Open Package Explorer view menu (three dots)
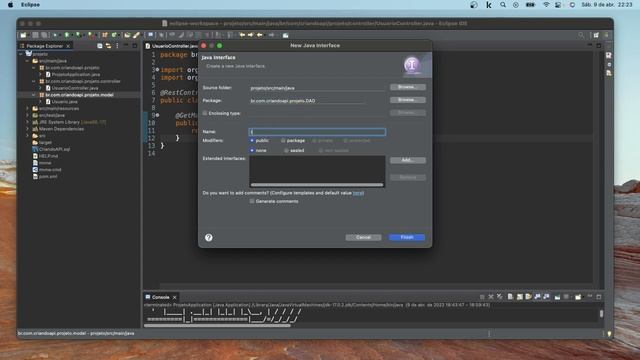Image resolution: width=640 pixels, height=360 pixels. pos(117,46)
